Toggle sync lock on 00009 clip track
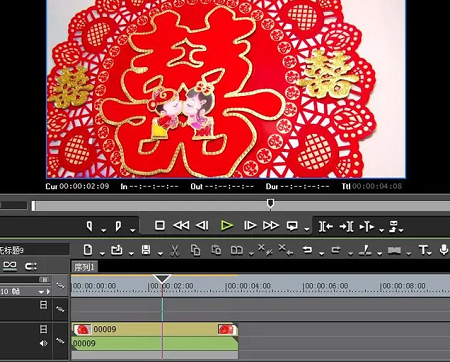 tap(60, 341)
